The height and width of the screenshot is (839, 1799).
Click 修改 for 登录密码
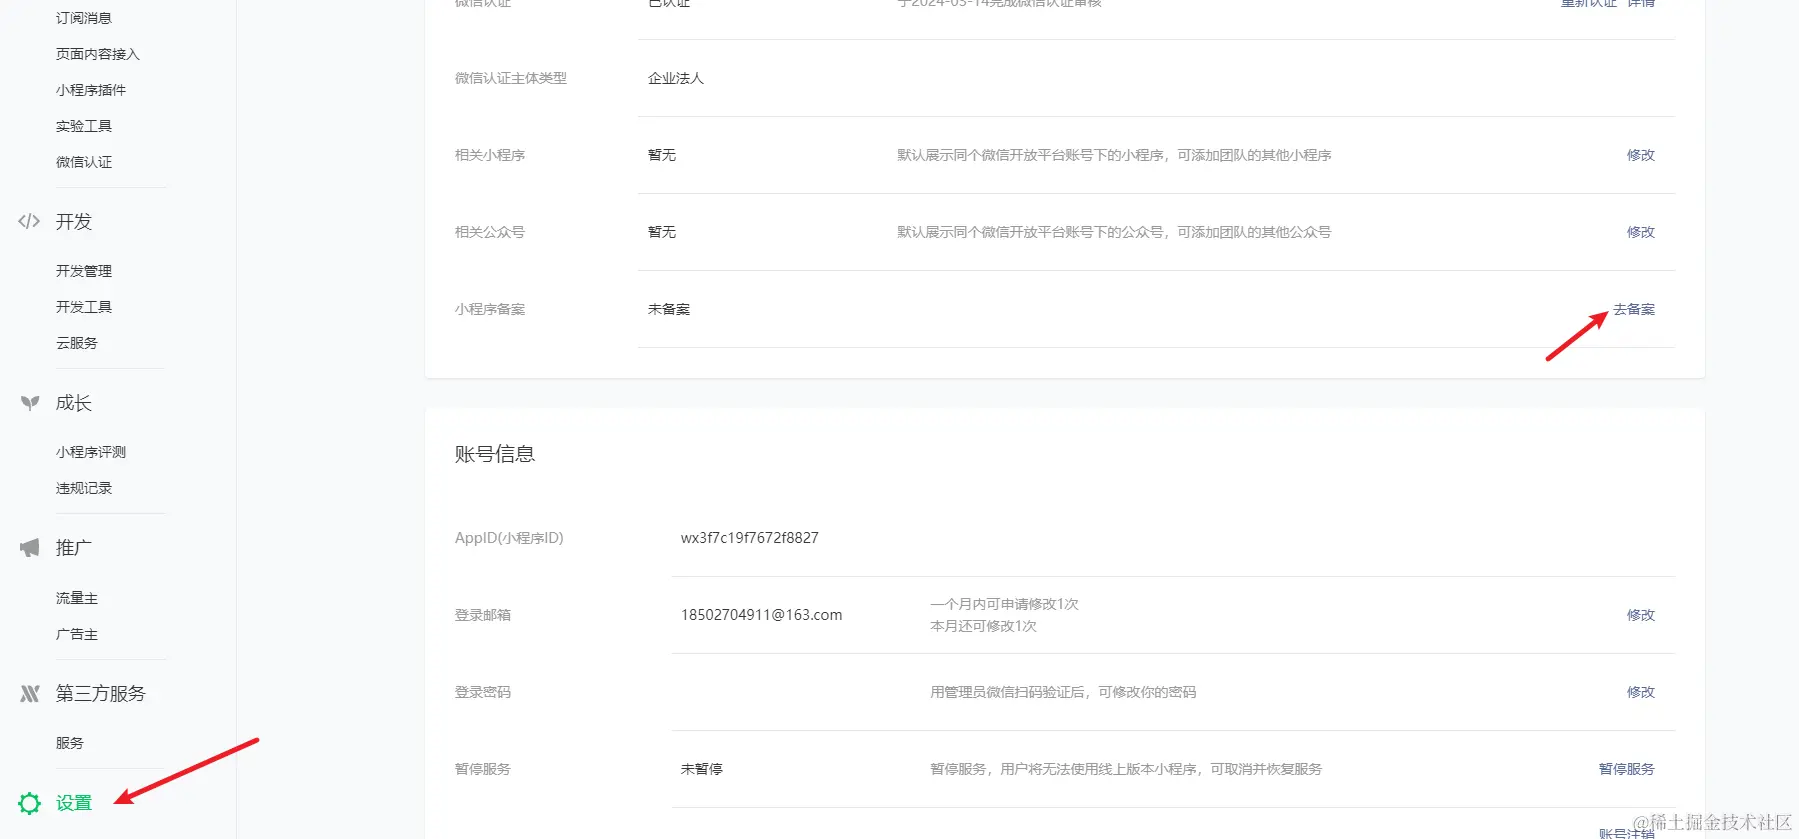click(1641, 692)
